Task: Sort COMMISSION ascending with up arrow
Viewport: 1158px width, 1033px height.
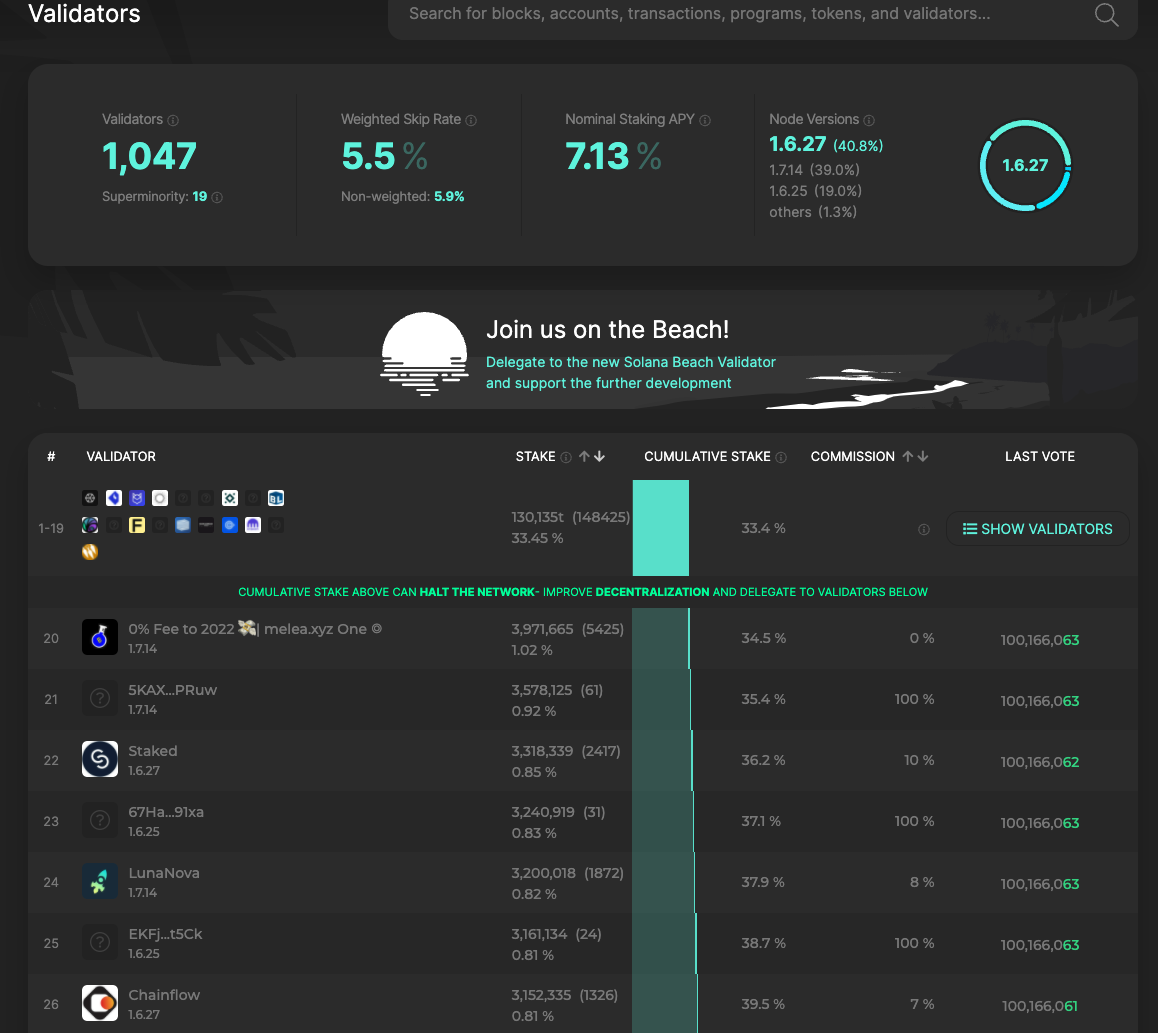Action: pyautogui.click(x=908, y=456)
